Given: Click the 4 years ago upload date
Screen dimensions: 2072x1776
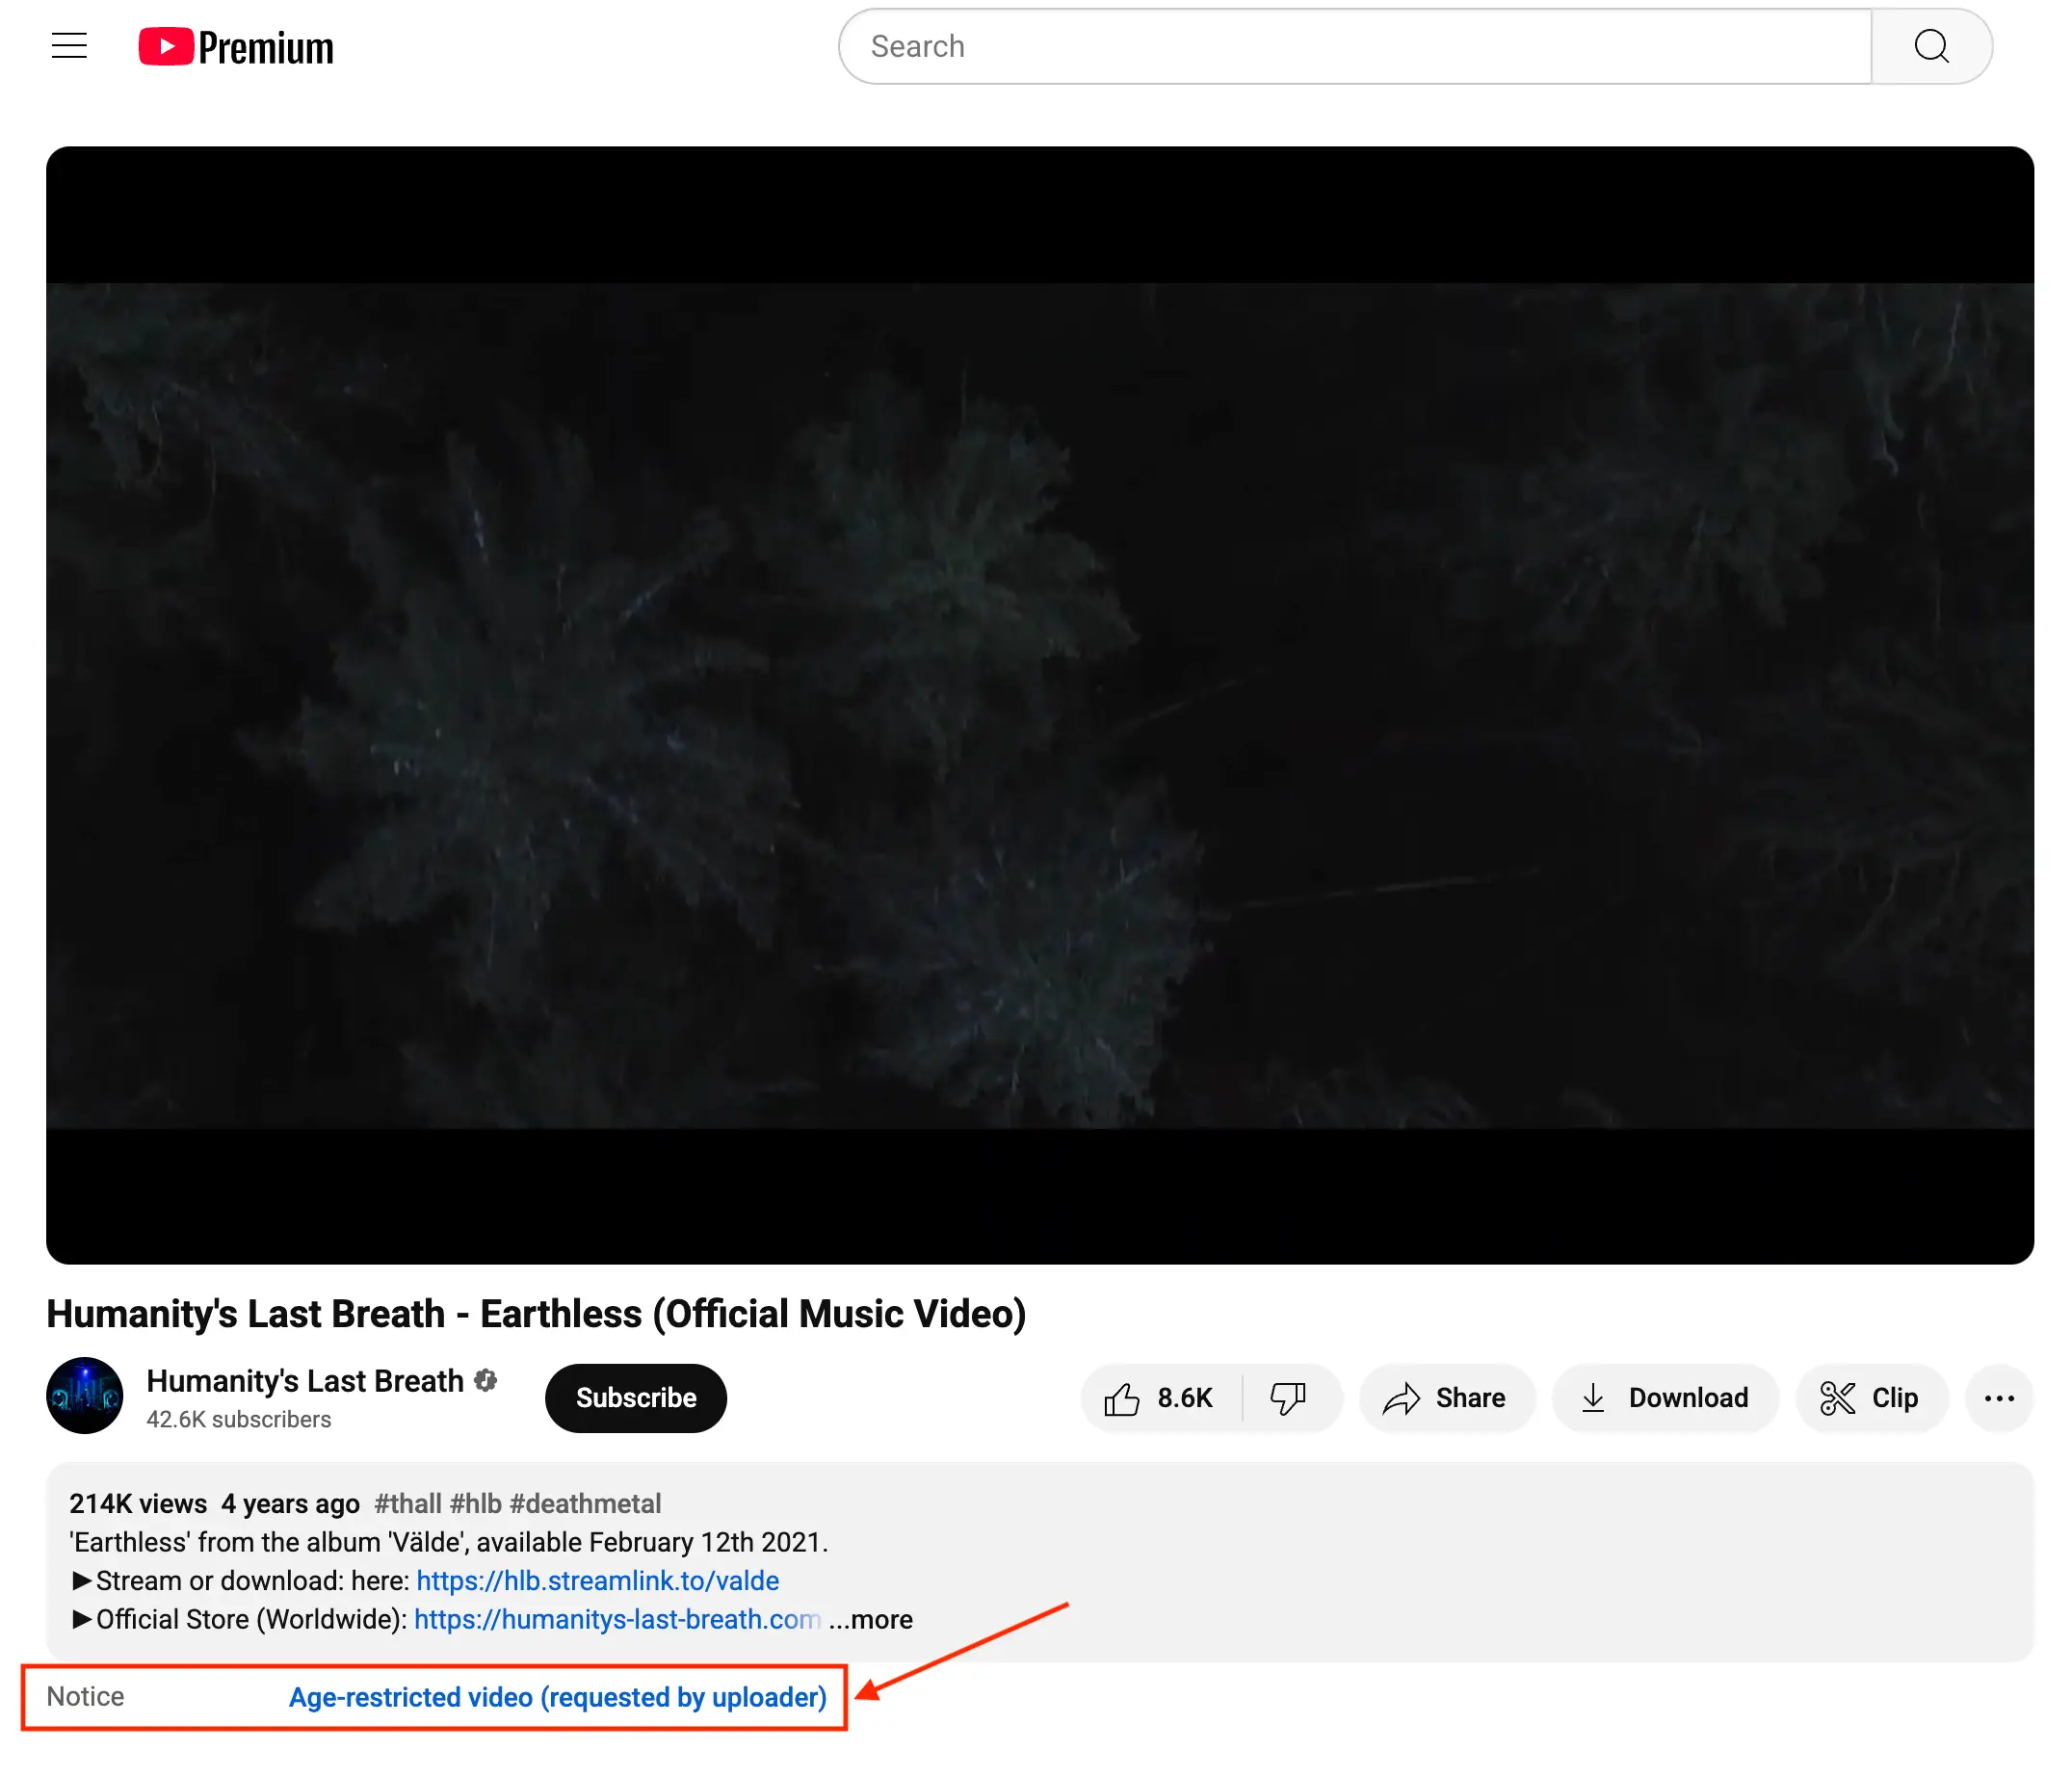Looking at the screenshot, I should tap(290, 1503).
